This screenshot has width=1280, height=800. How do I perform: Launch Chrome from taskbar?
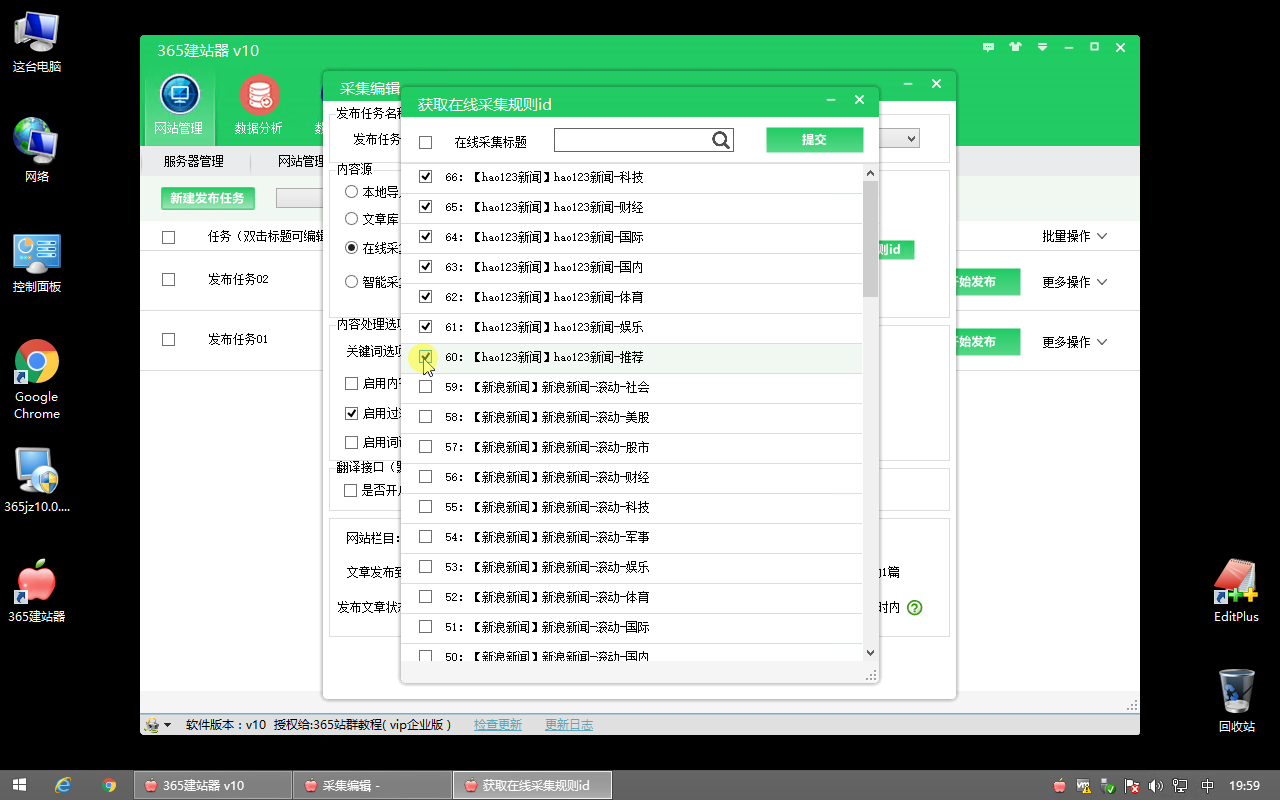click(x=110, y=785)
